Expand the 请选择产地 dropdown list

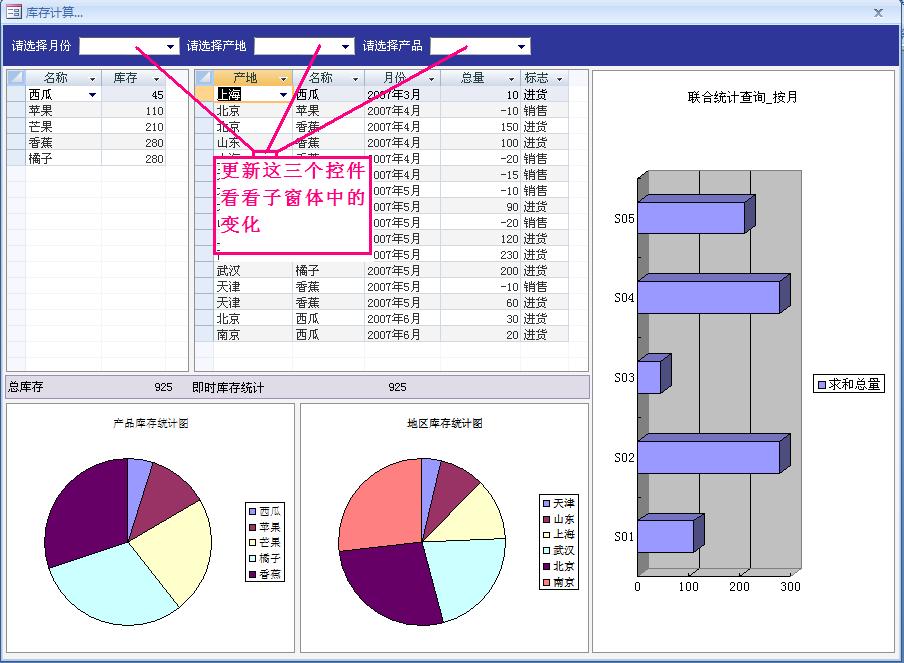346,47
